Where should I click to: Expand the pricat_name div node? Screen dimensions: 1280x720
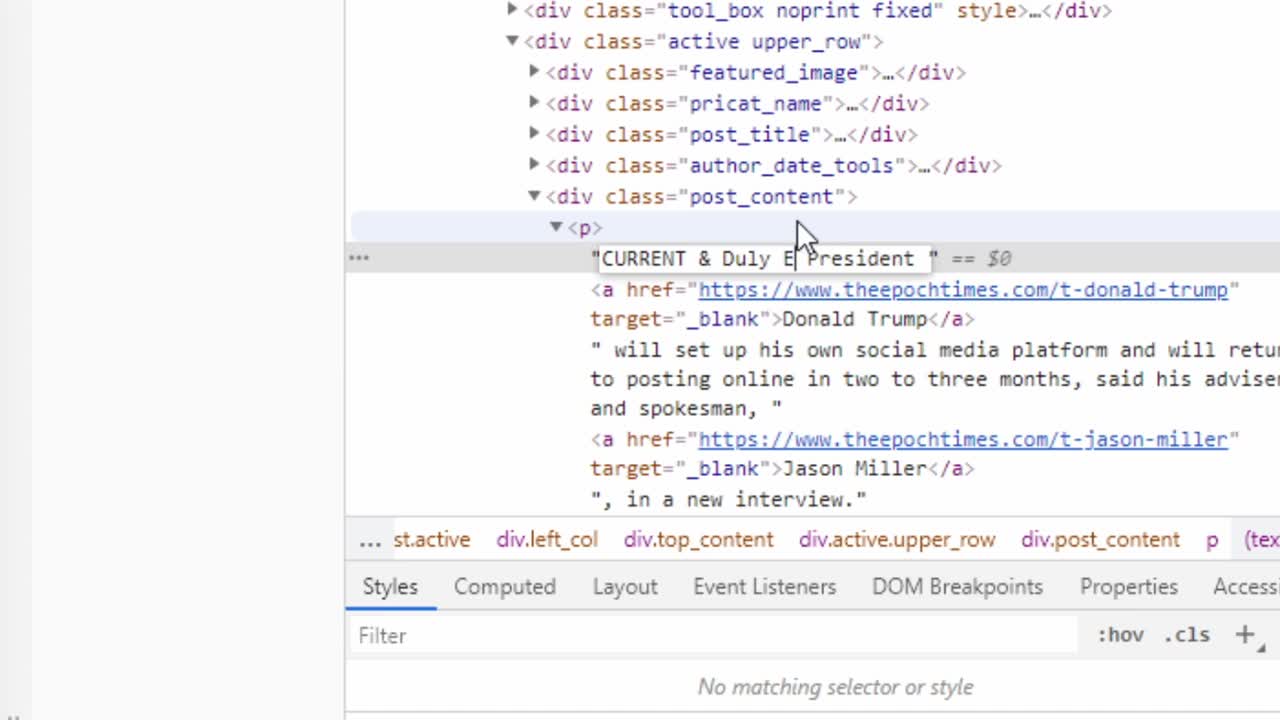(x=534, y=103)
